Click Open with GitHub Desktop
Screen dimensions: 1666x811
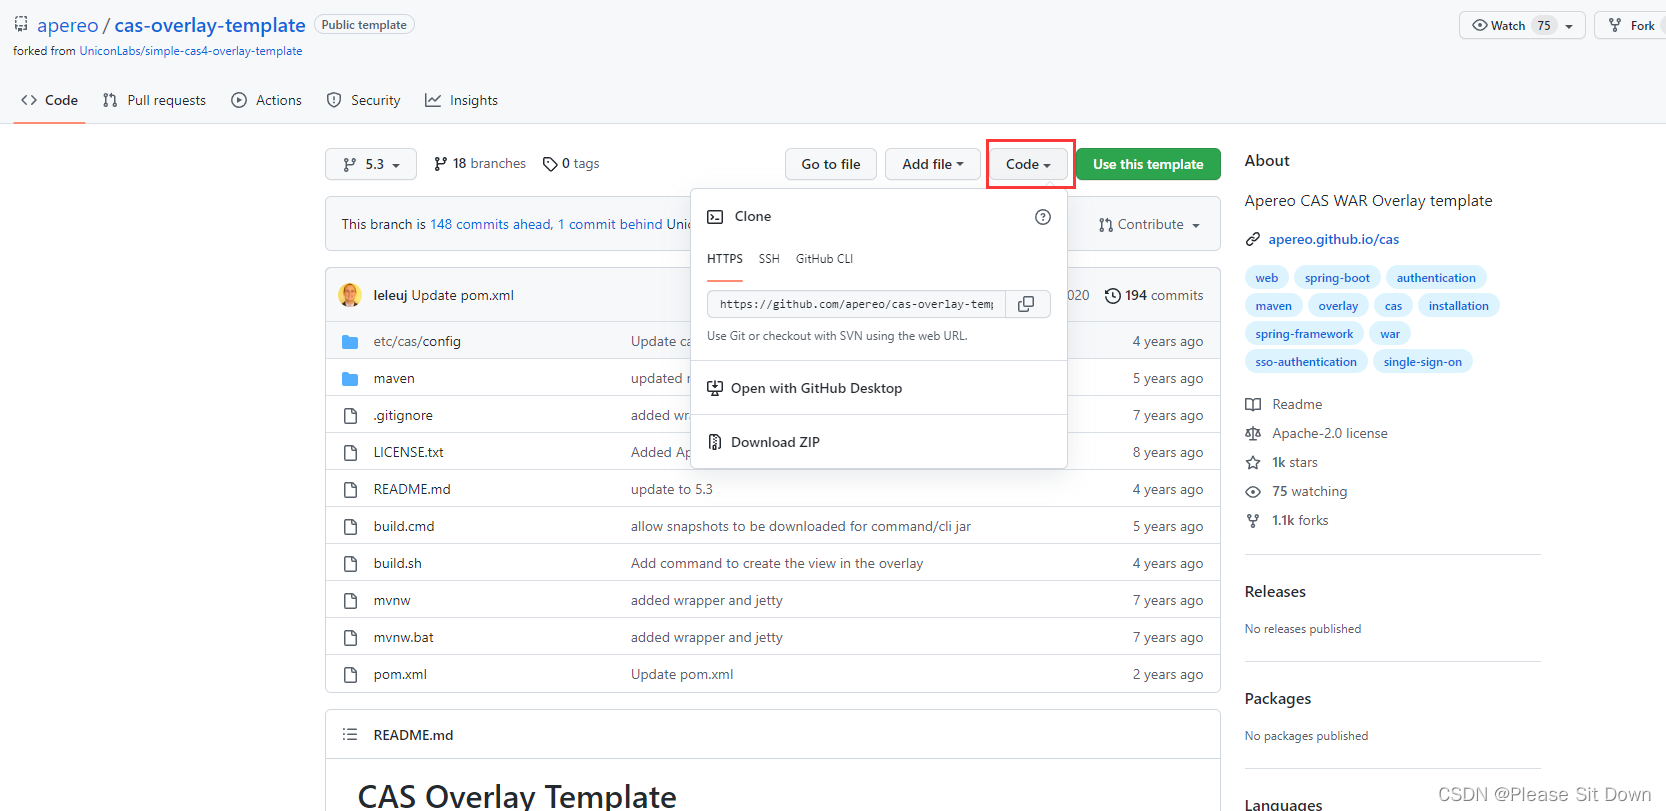coord(815,388)
